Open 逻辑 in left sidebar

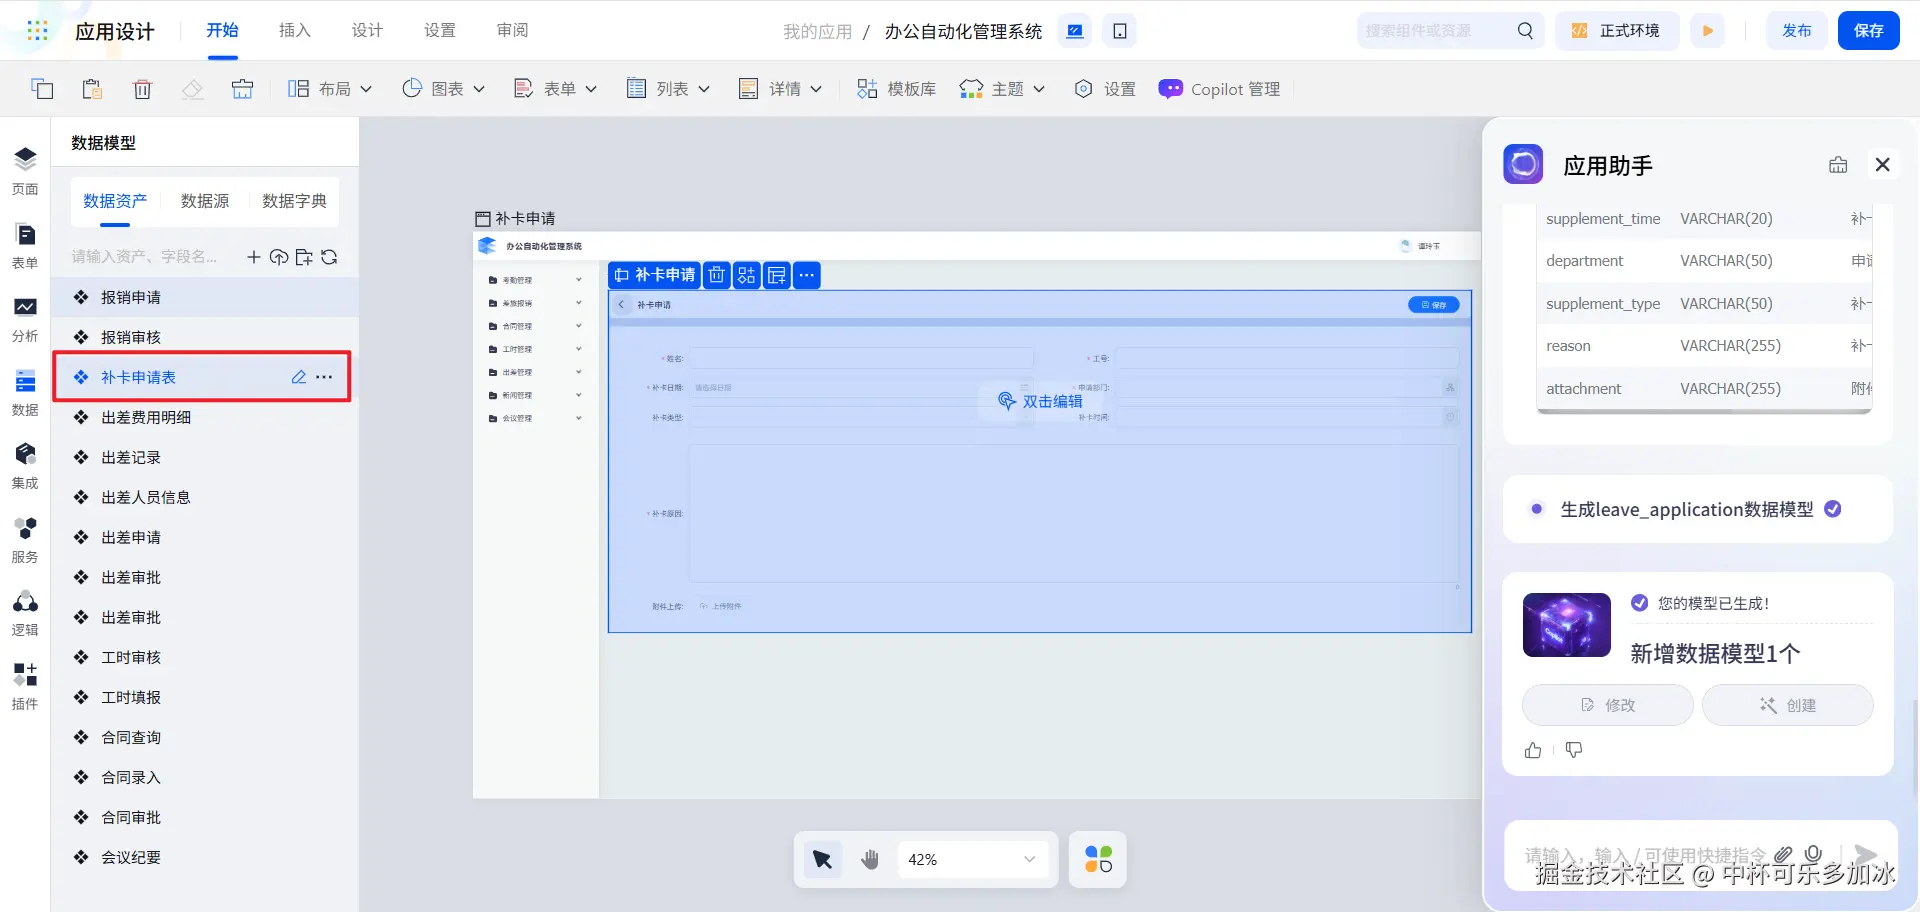pos(25,613)
